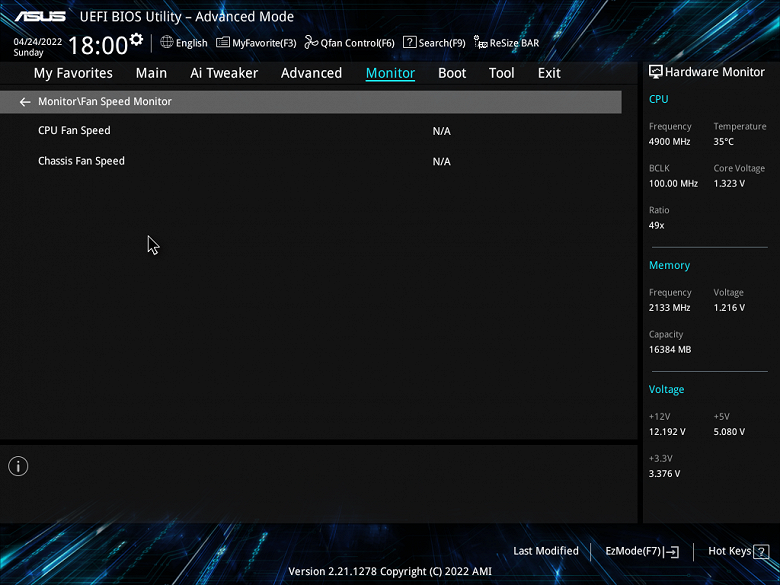Click the CPU Fan Speed N/A value
Viewport: 780px width, 585px height.
[x=442, y=131]
